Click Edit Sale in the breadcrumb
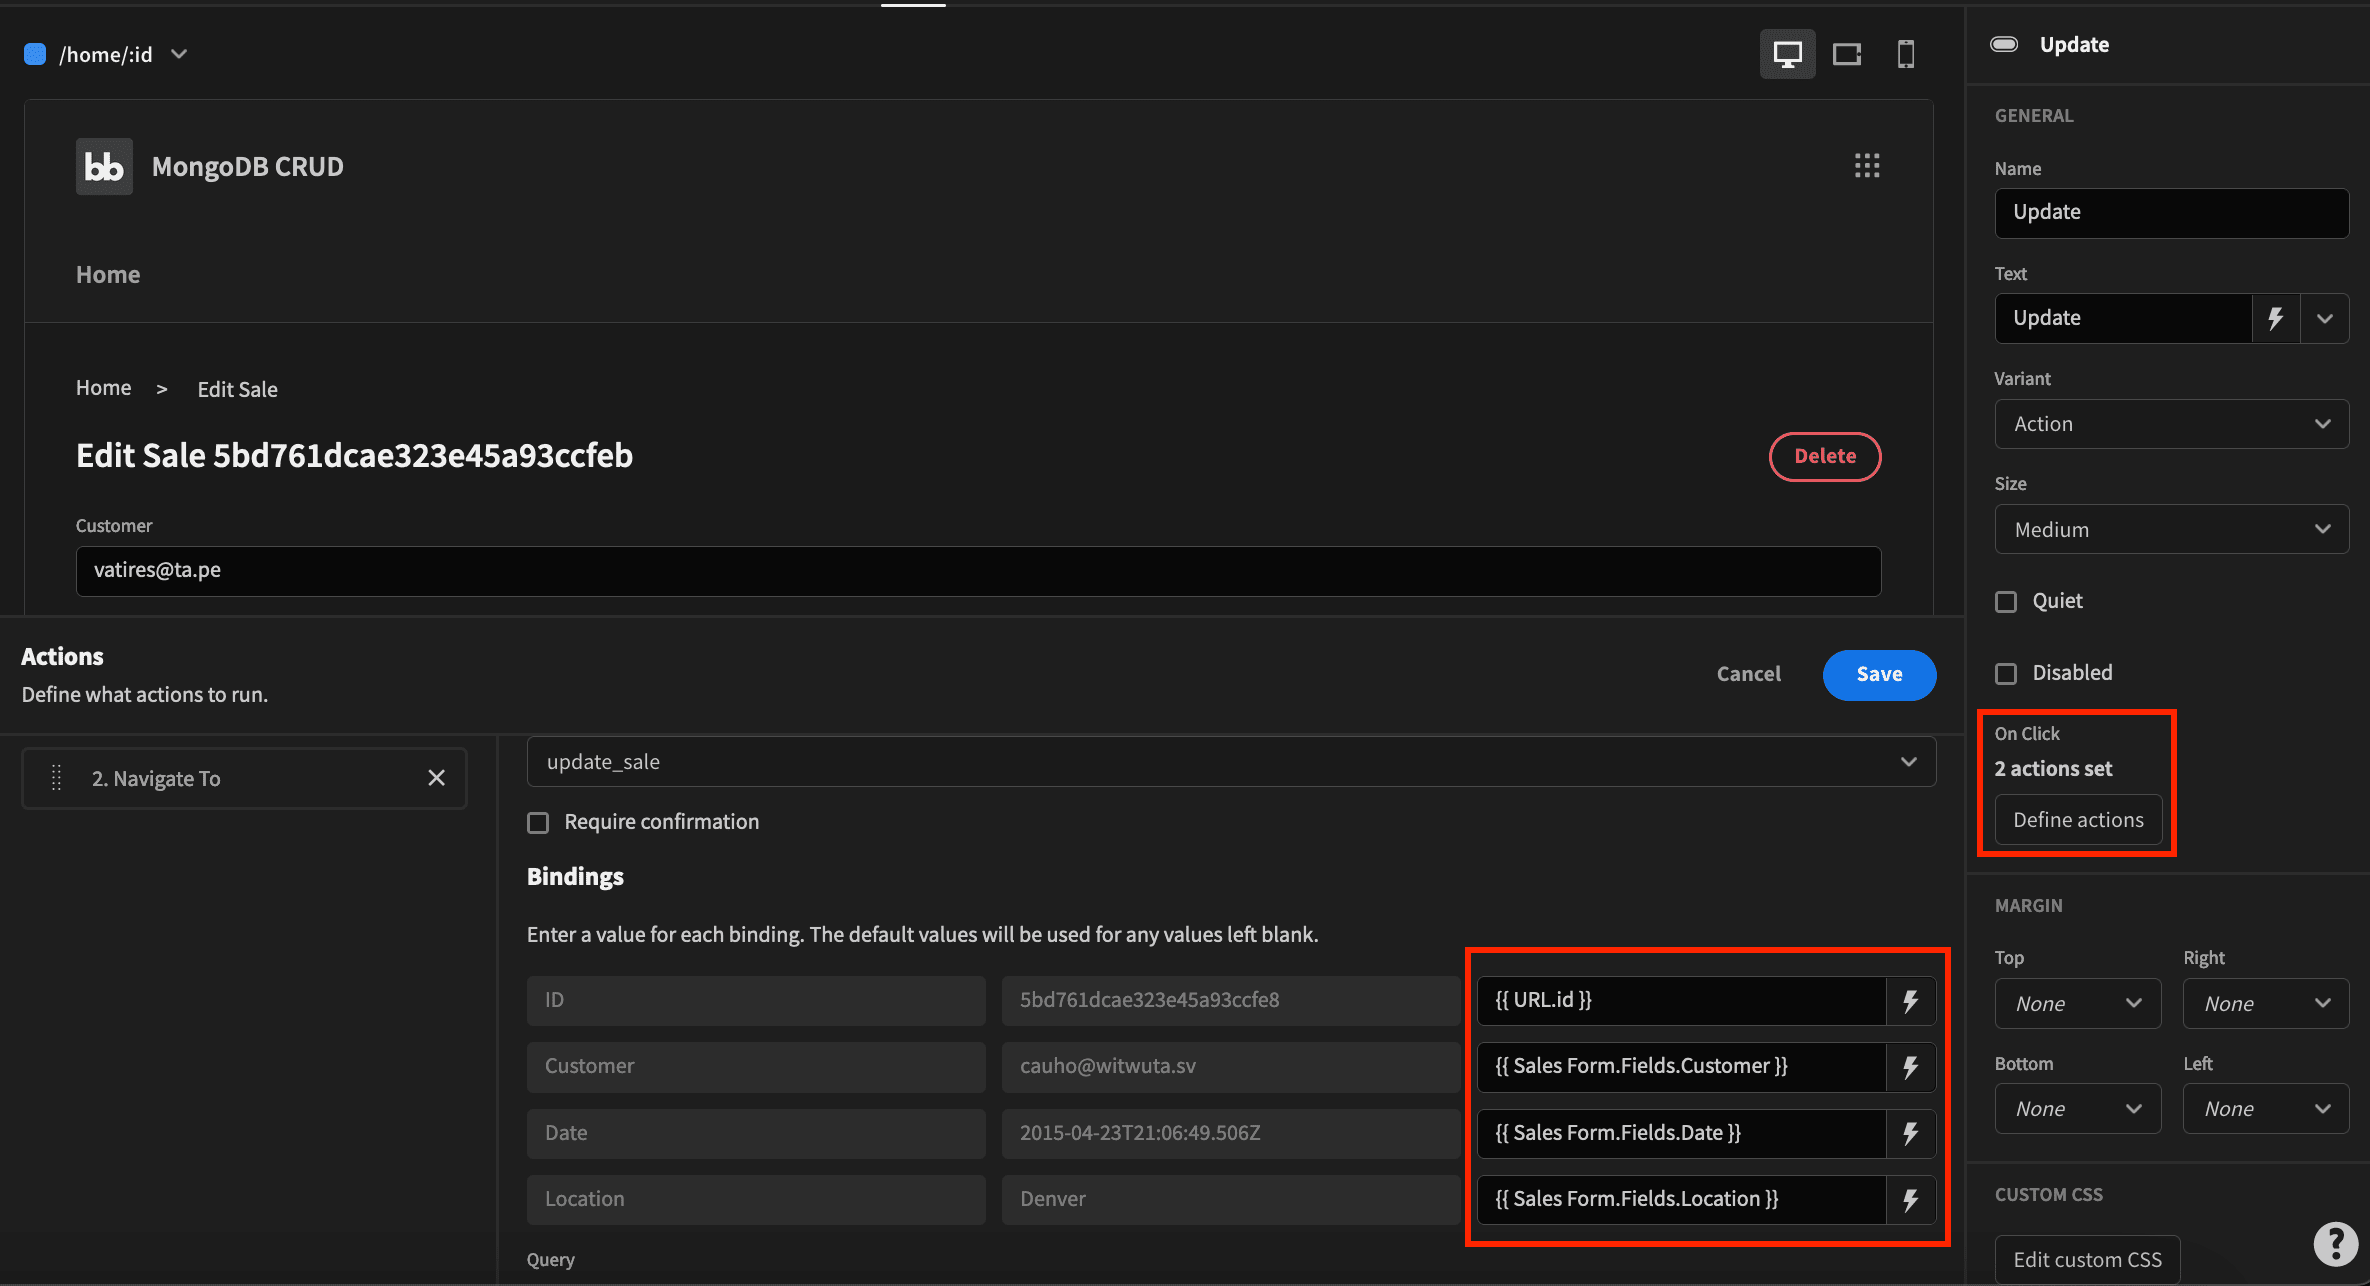 coord(237,390)
